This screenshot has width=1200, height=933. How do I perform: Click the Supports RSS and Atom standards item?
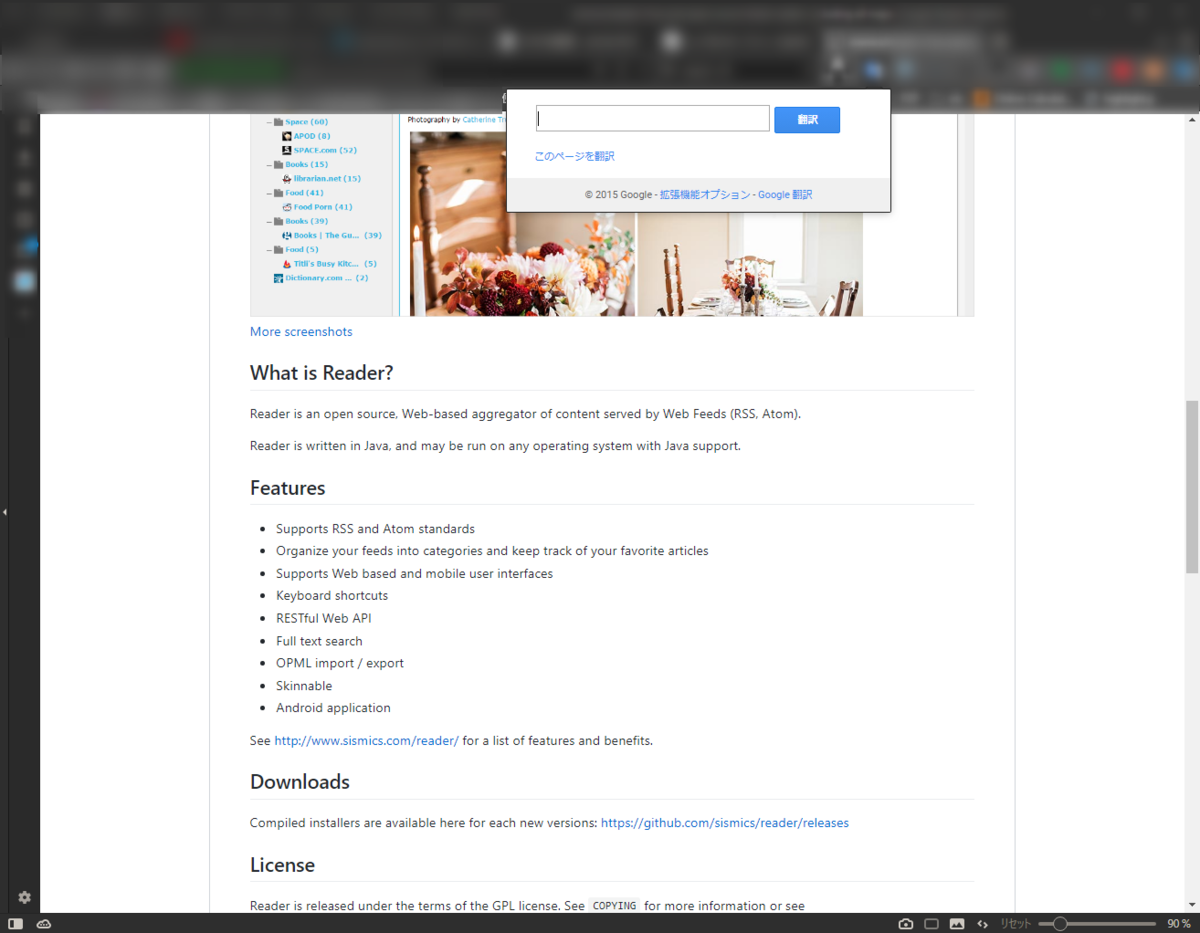click(x=375, y=529)
